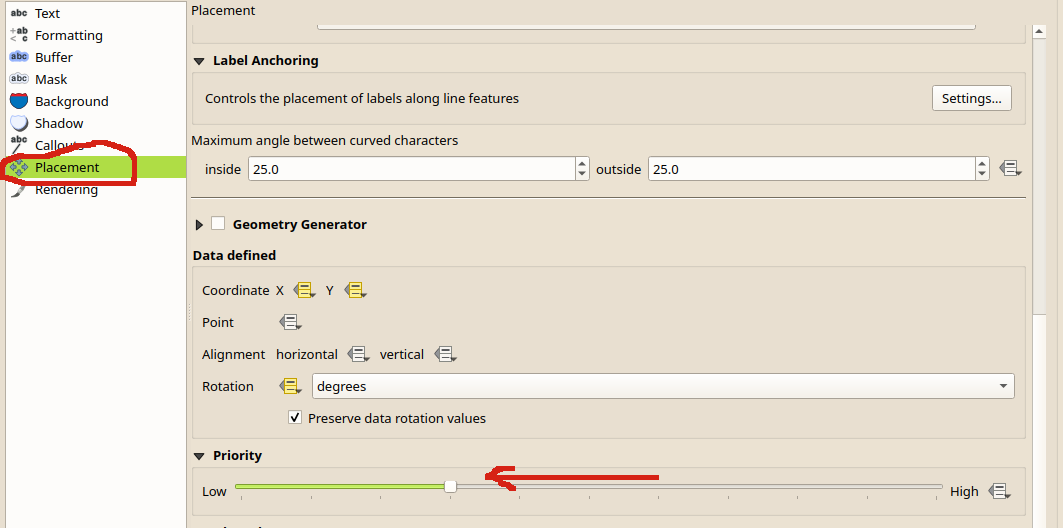Collapse the Label Anchoring section
The height and width of the screenshot is (528, 1063).
198,61
